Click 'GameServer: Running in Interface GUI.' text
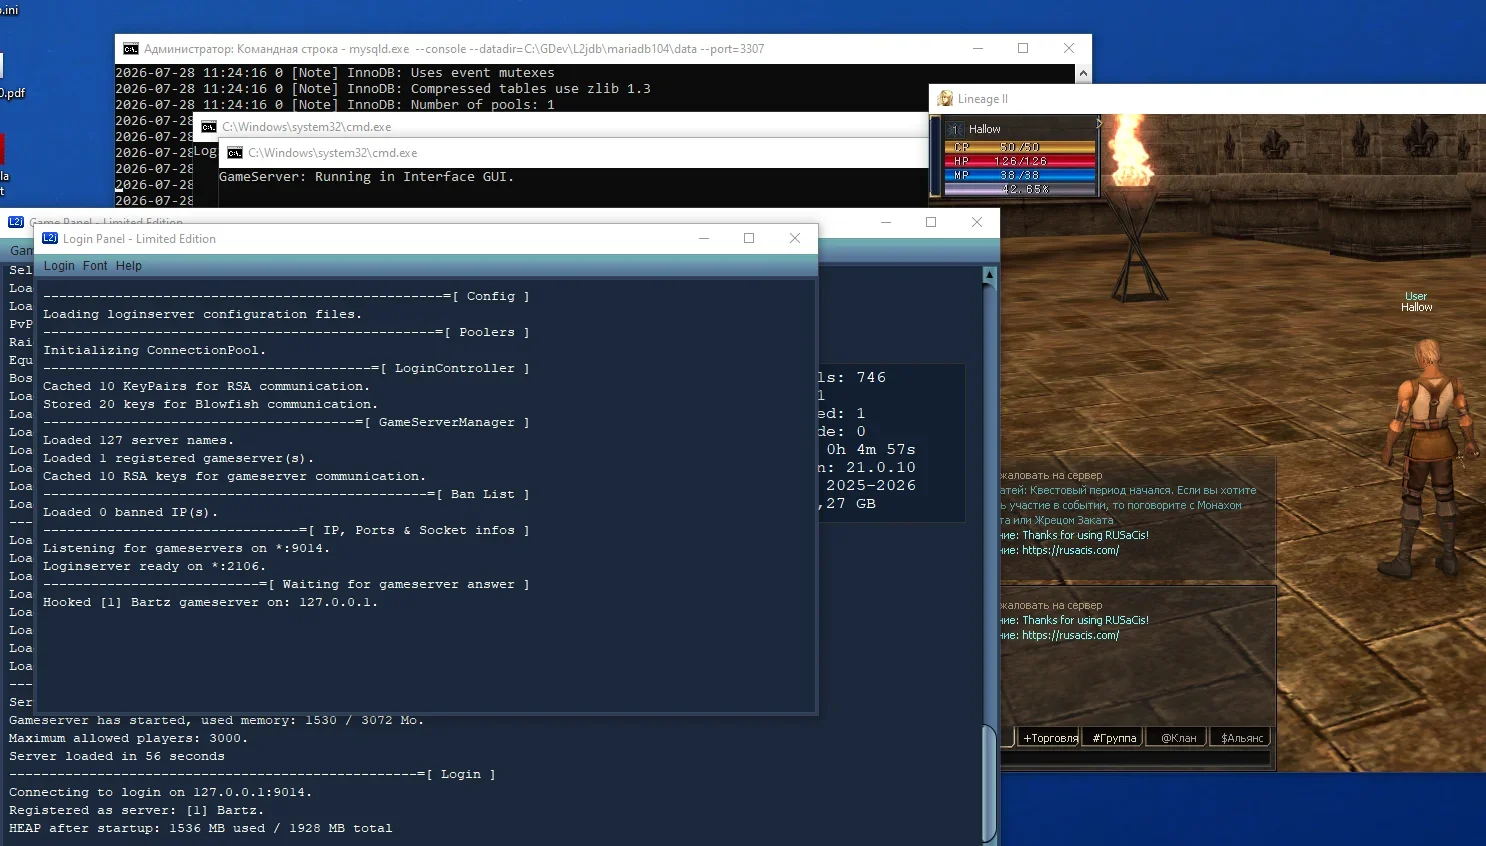The height and width of the screenshot is (846, 1486). tap(367, 177)
